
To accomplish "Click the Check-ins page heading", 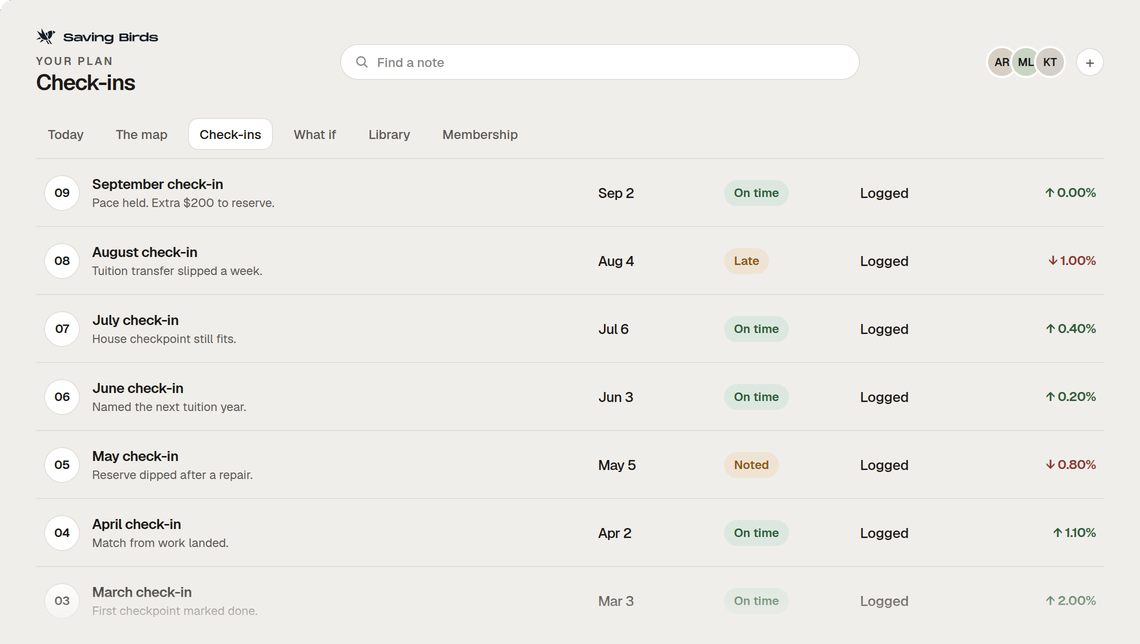I will 86,83.
